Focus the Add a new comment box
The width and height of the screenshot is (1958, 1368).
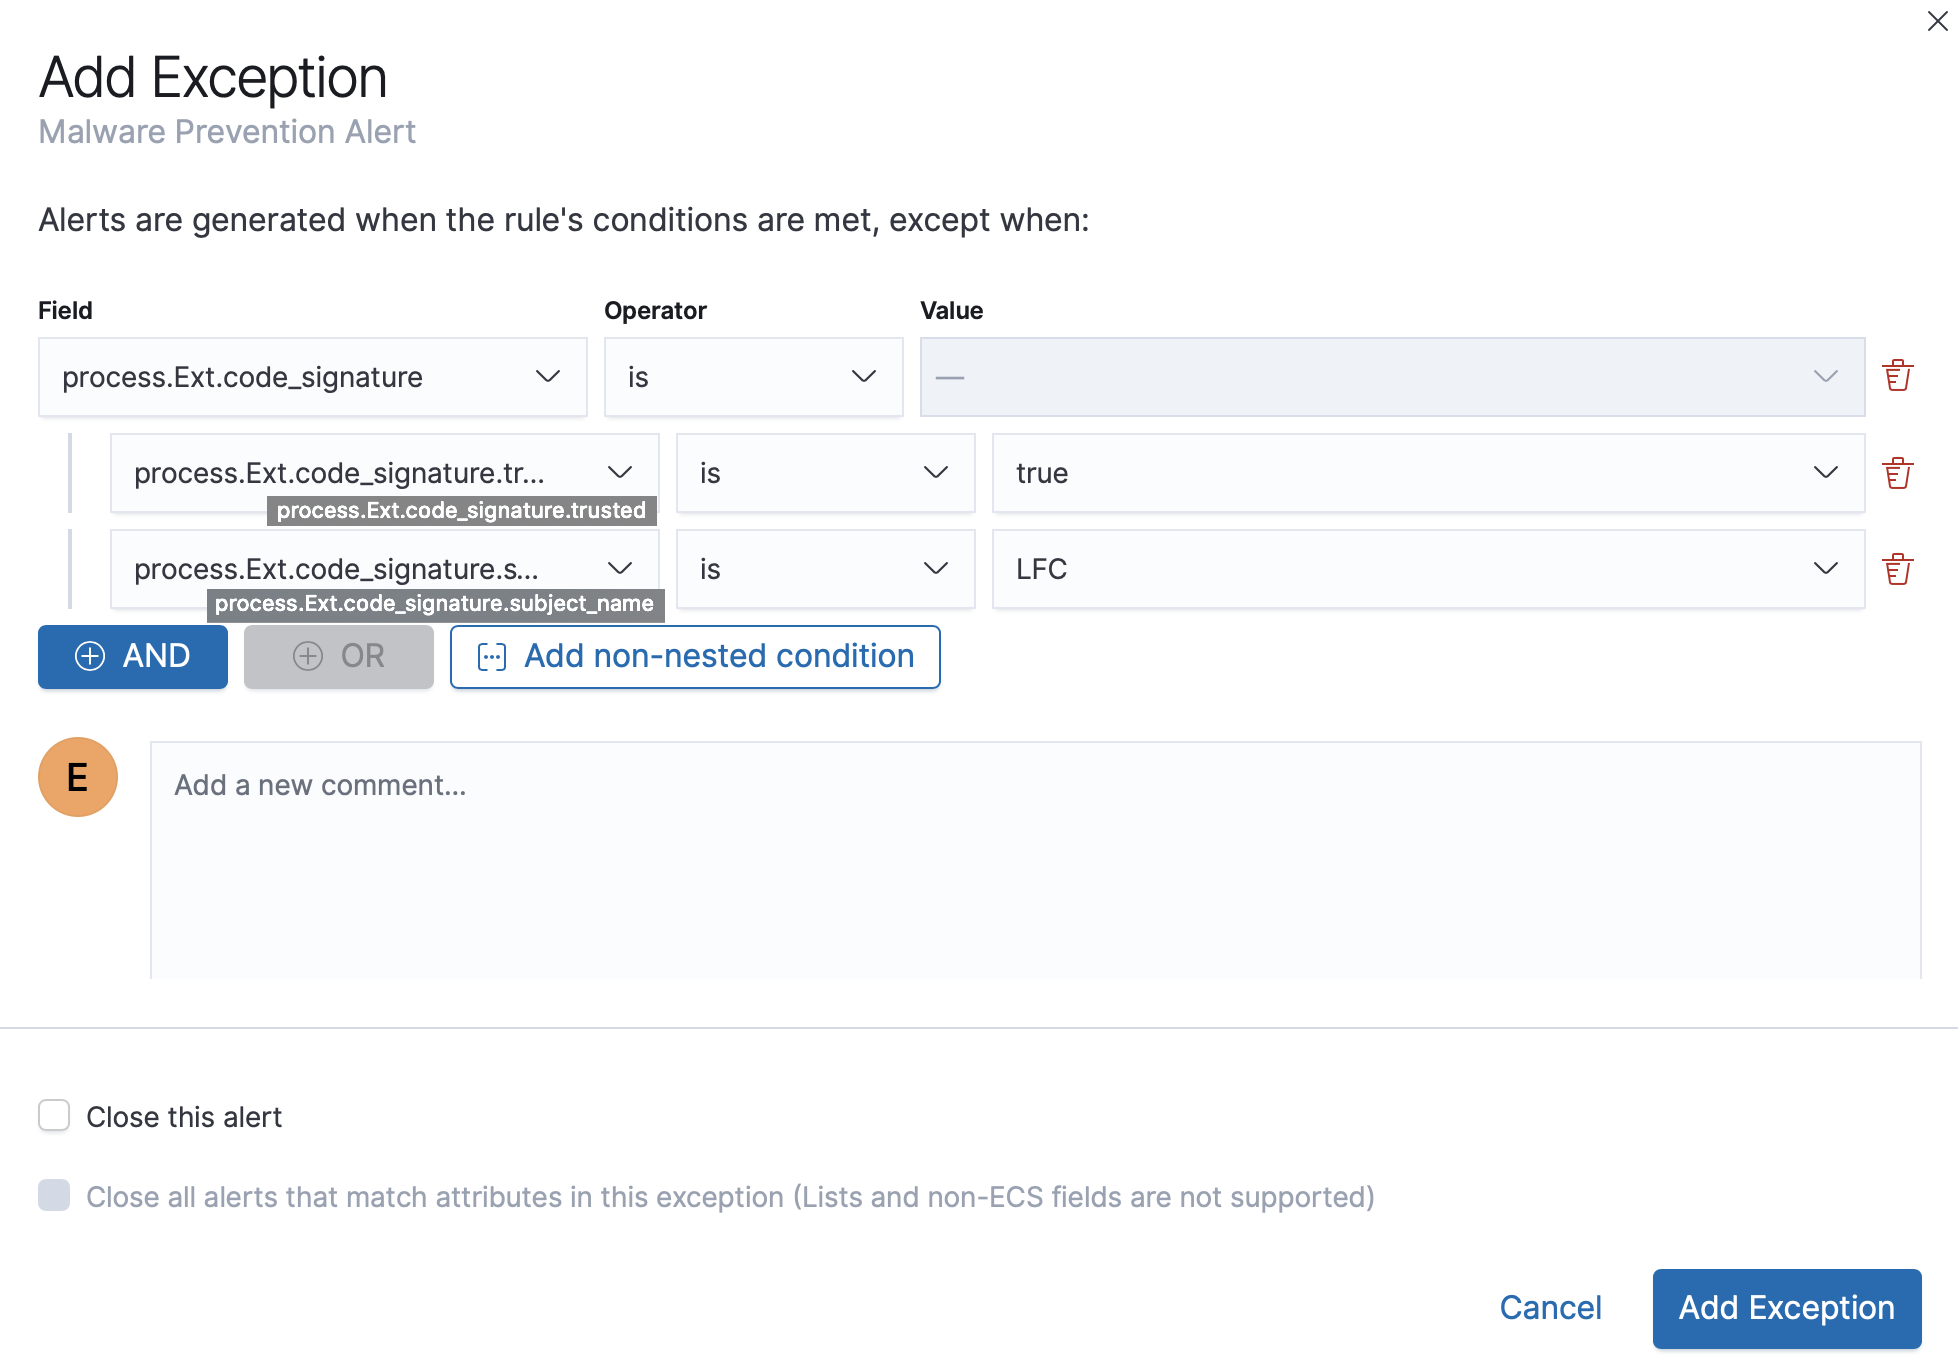(1035, 860)
